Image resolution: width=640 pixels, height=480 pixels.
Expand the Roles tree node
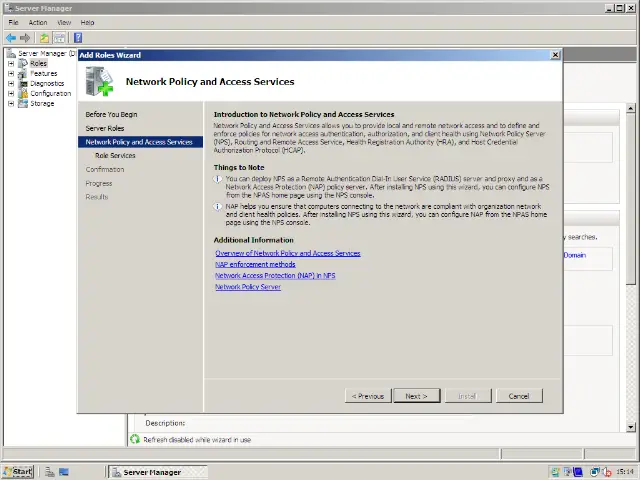click(11, 63)
